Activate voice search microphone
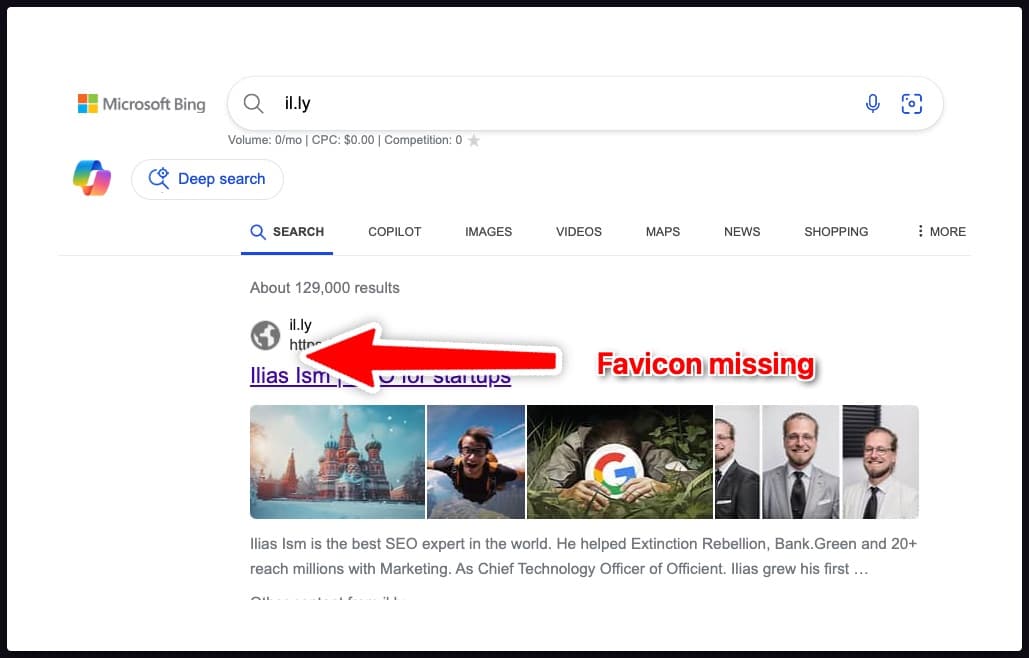 pos(872,103)
